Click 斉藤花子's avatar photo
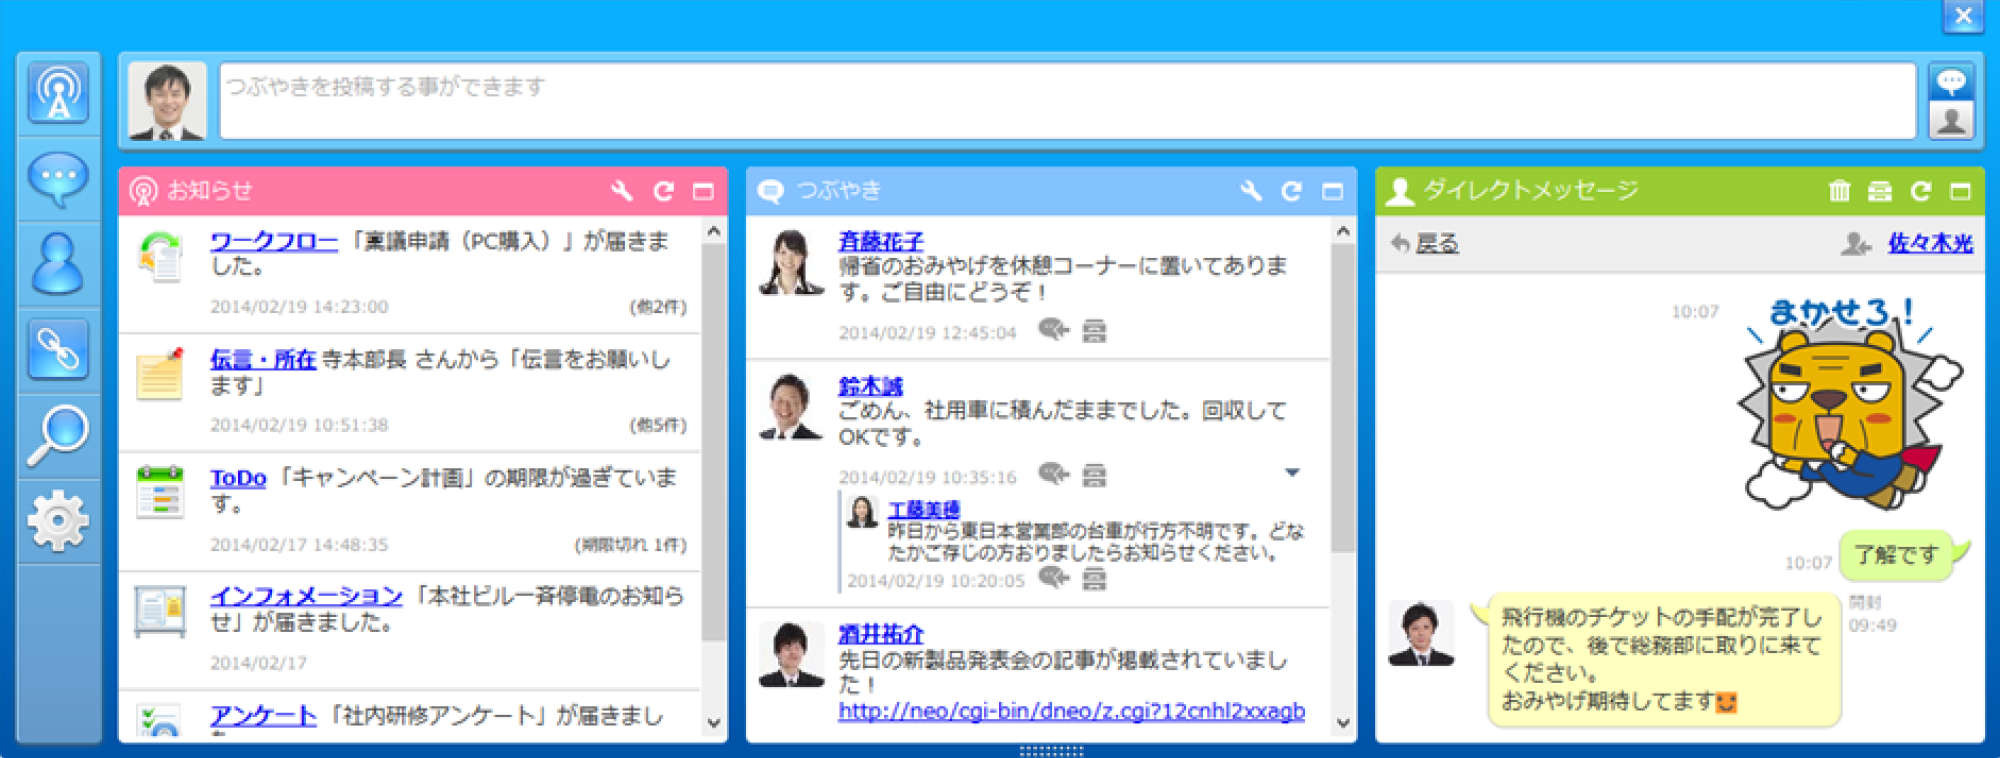Viewport: 2000px width, 758px height. point(791,262)
